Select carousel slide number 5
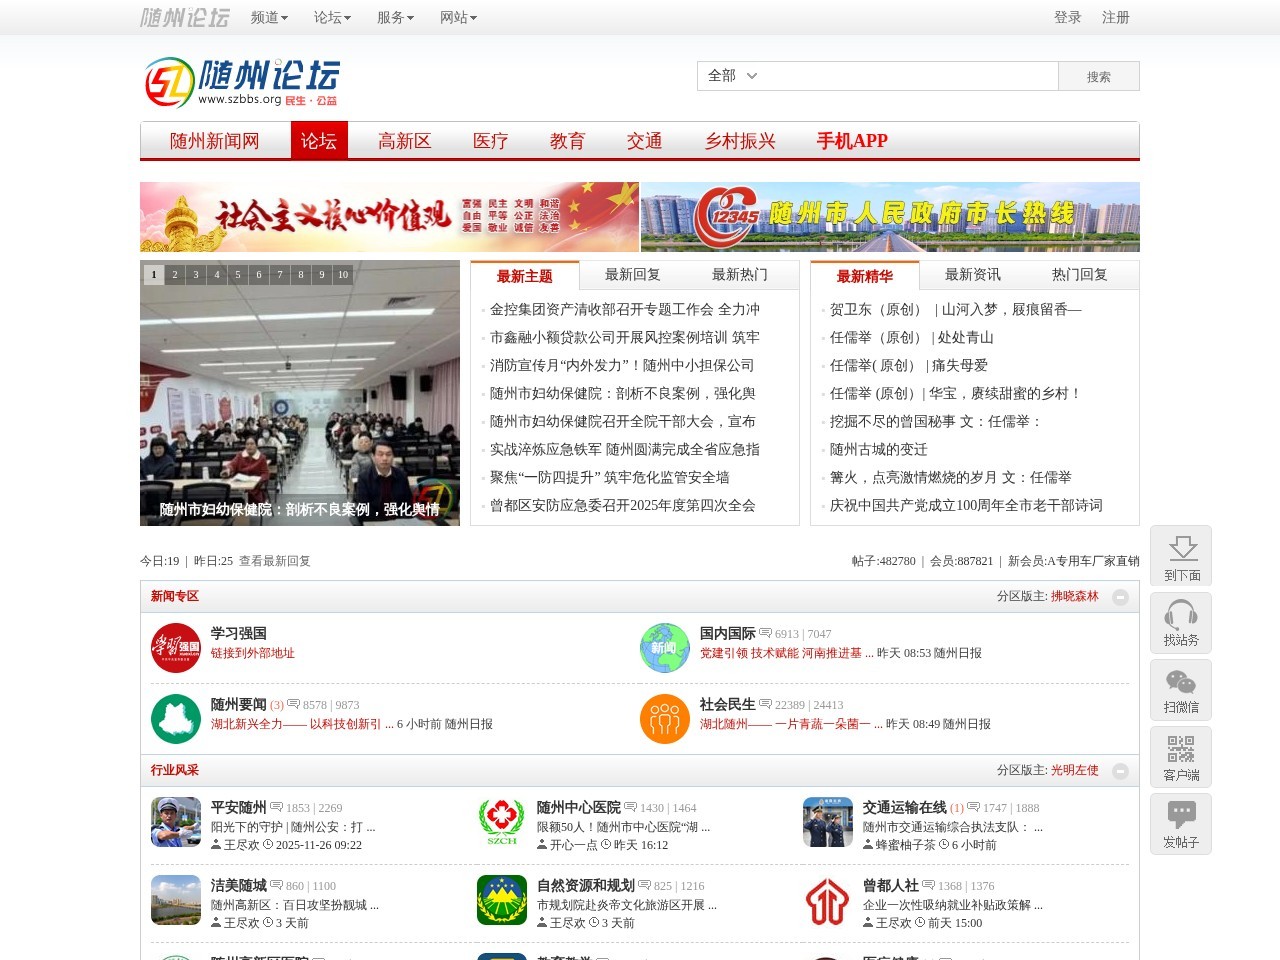 pyautogui.click(x=237, y=274)
